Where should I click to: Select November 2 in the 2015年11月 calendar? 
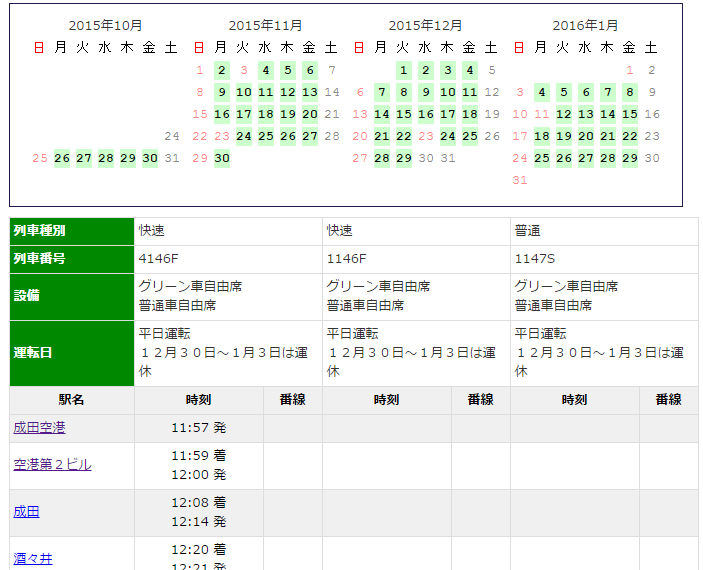pyautogui.click(x=222, y=70)
